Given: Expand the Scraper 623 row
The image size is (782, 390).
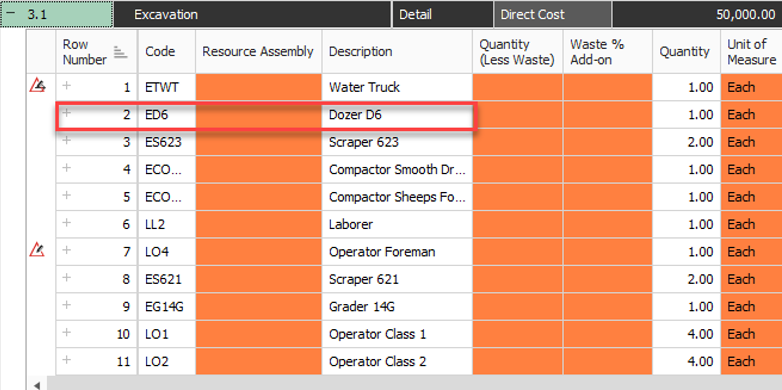Looking at the screenshot, I should tap(66, 141).
